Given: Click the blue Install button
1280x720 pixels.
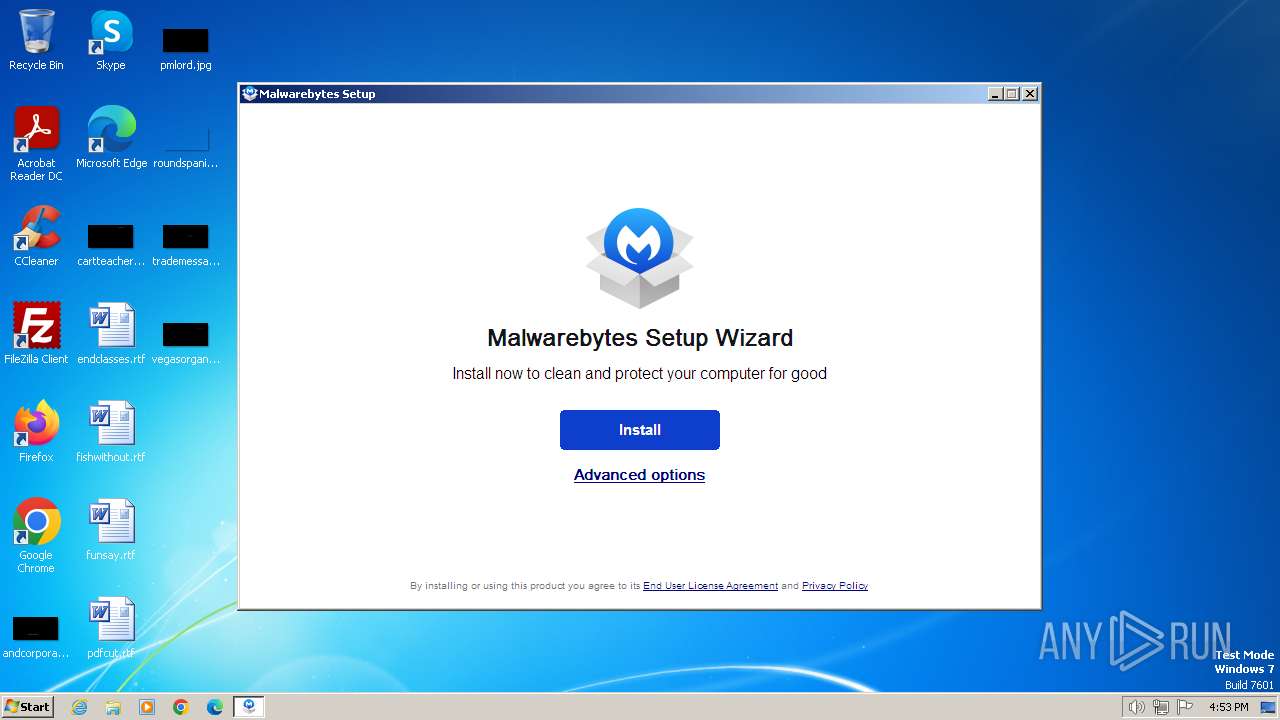Looking at the screenshot, I should click(x=639, y=430).
